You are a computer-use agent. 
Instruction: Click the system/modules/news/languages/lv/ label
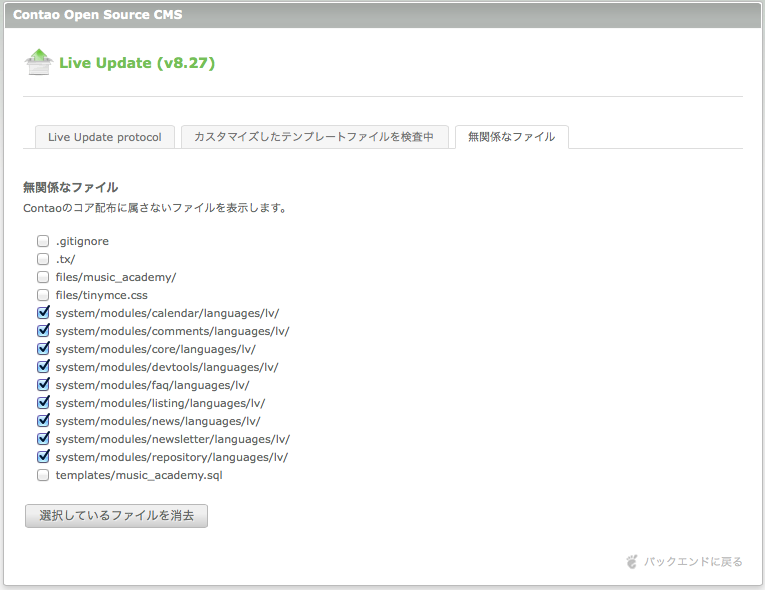click(x=158, y=421)
